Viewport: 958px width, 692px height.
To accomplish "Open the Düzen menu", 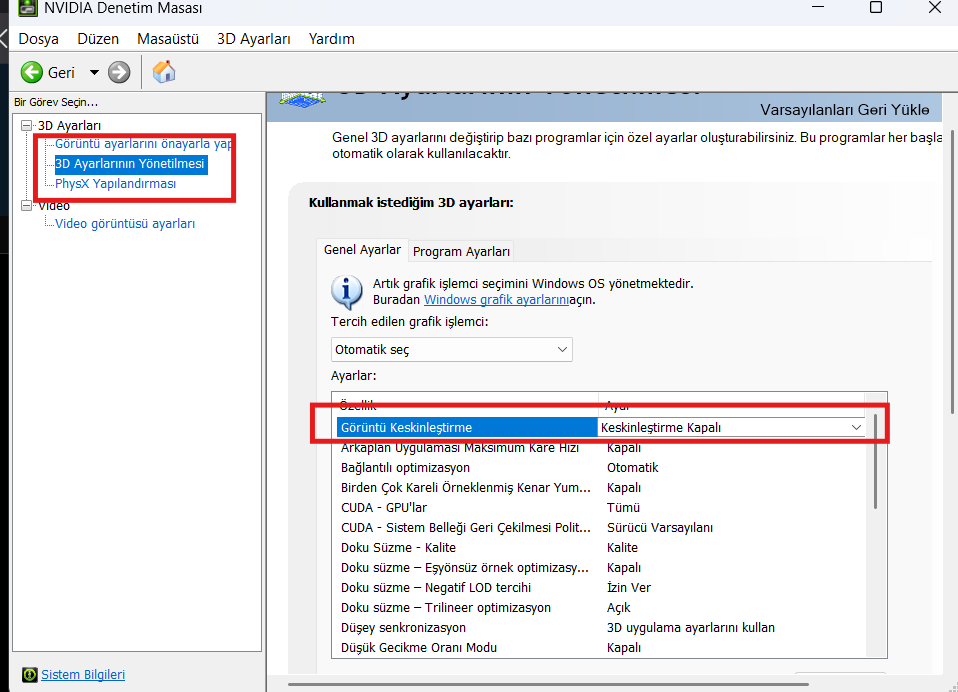I will point(98,39).
